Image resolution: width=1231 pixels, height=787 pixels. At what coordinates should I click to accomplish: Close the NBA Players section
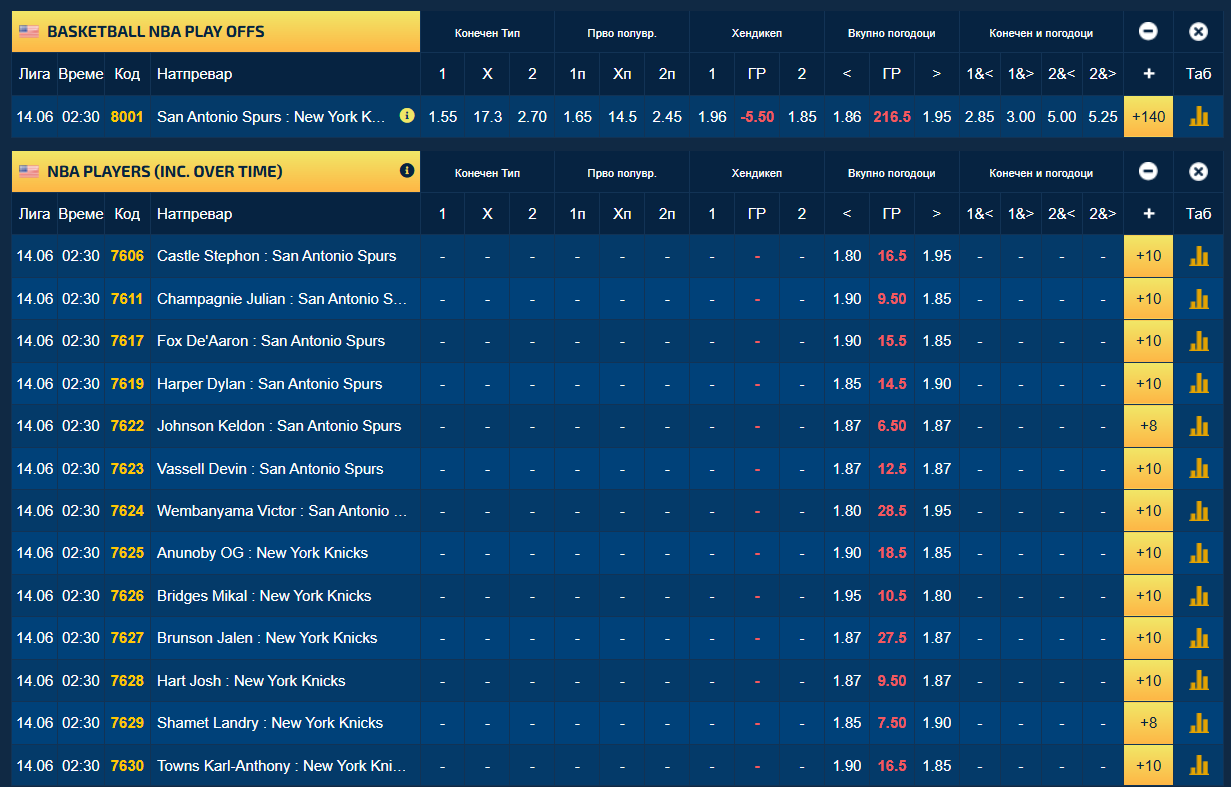click(1198, 172)
